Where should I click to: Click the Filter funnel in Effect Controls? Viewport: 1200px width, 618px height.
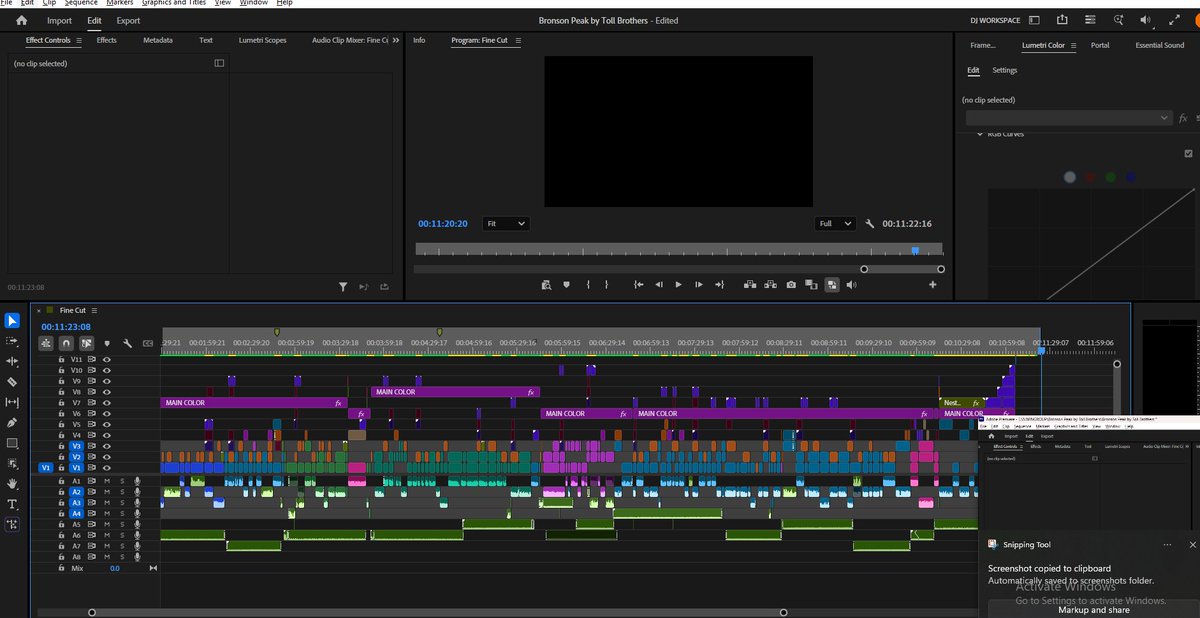tap(343, 287)
